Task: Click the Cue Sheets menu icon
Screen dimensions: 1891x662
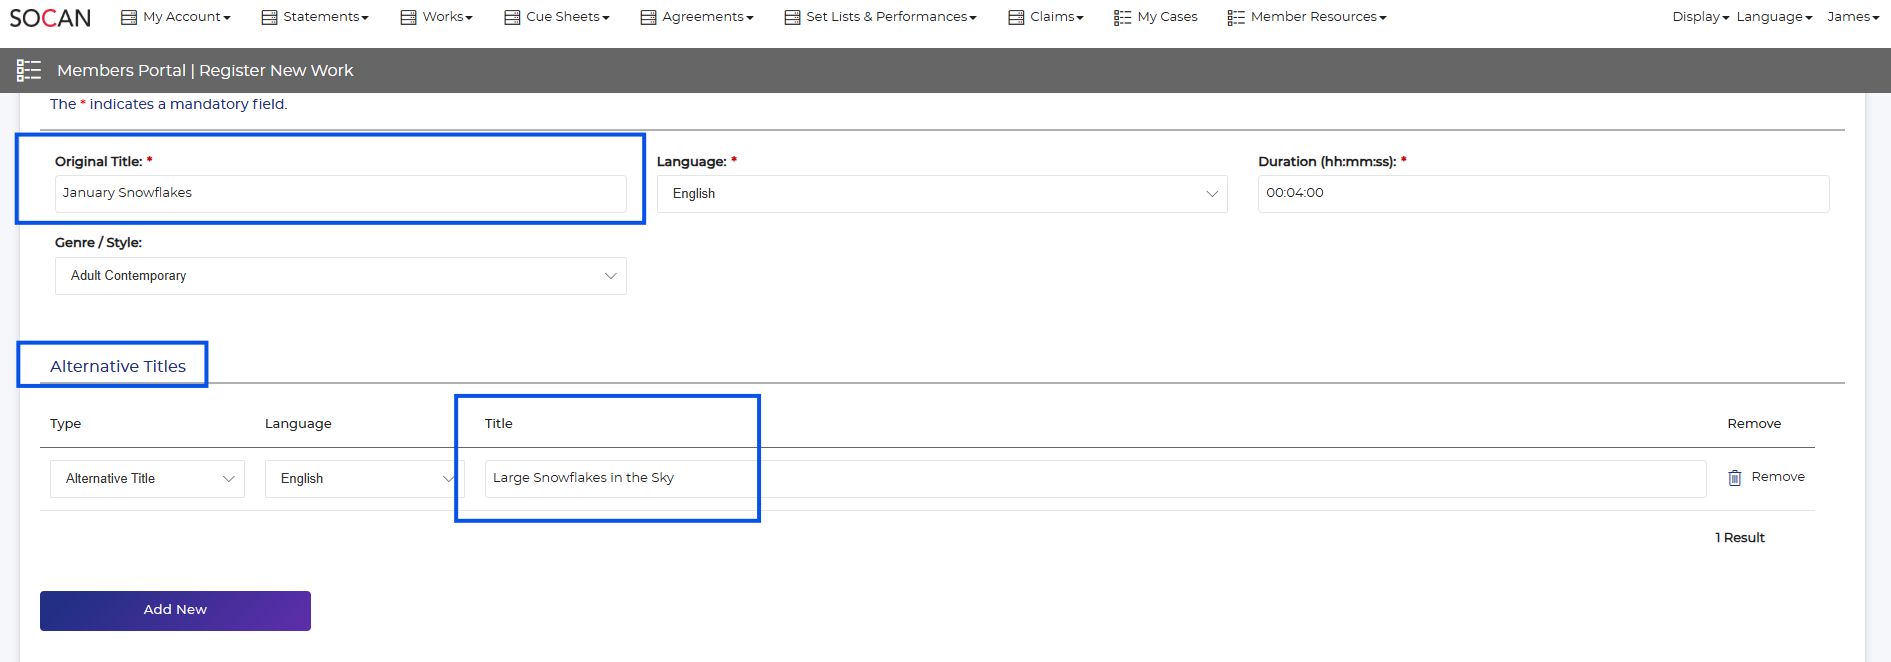Action: click(512, 17)
